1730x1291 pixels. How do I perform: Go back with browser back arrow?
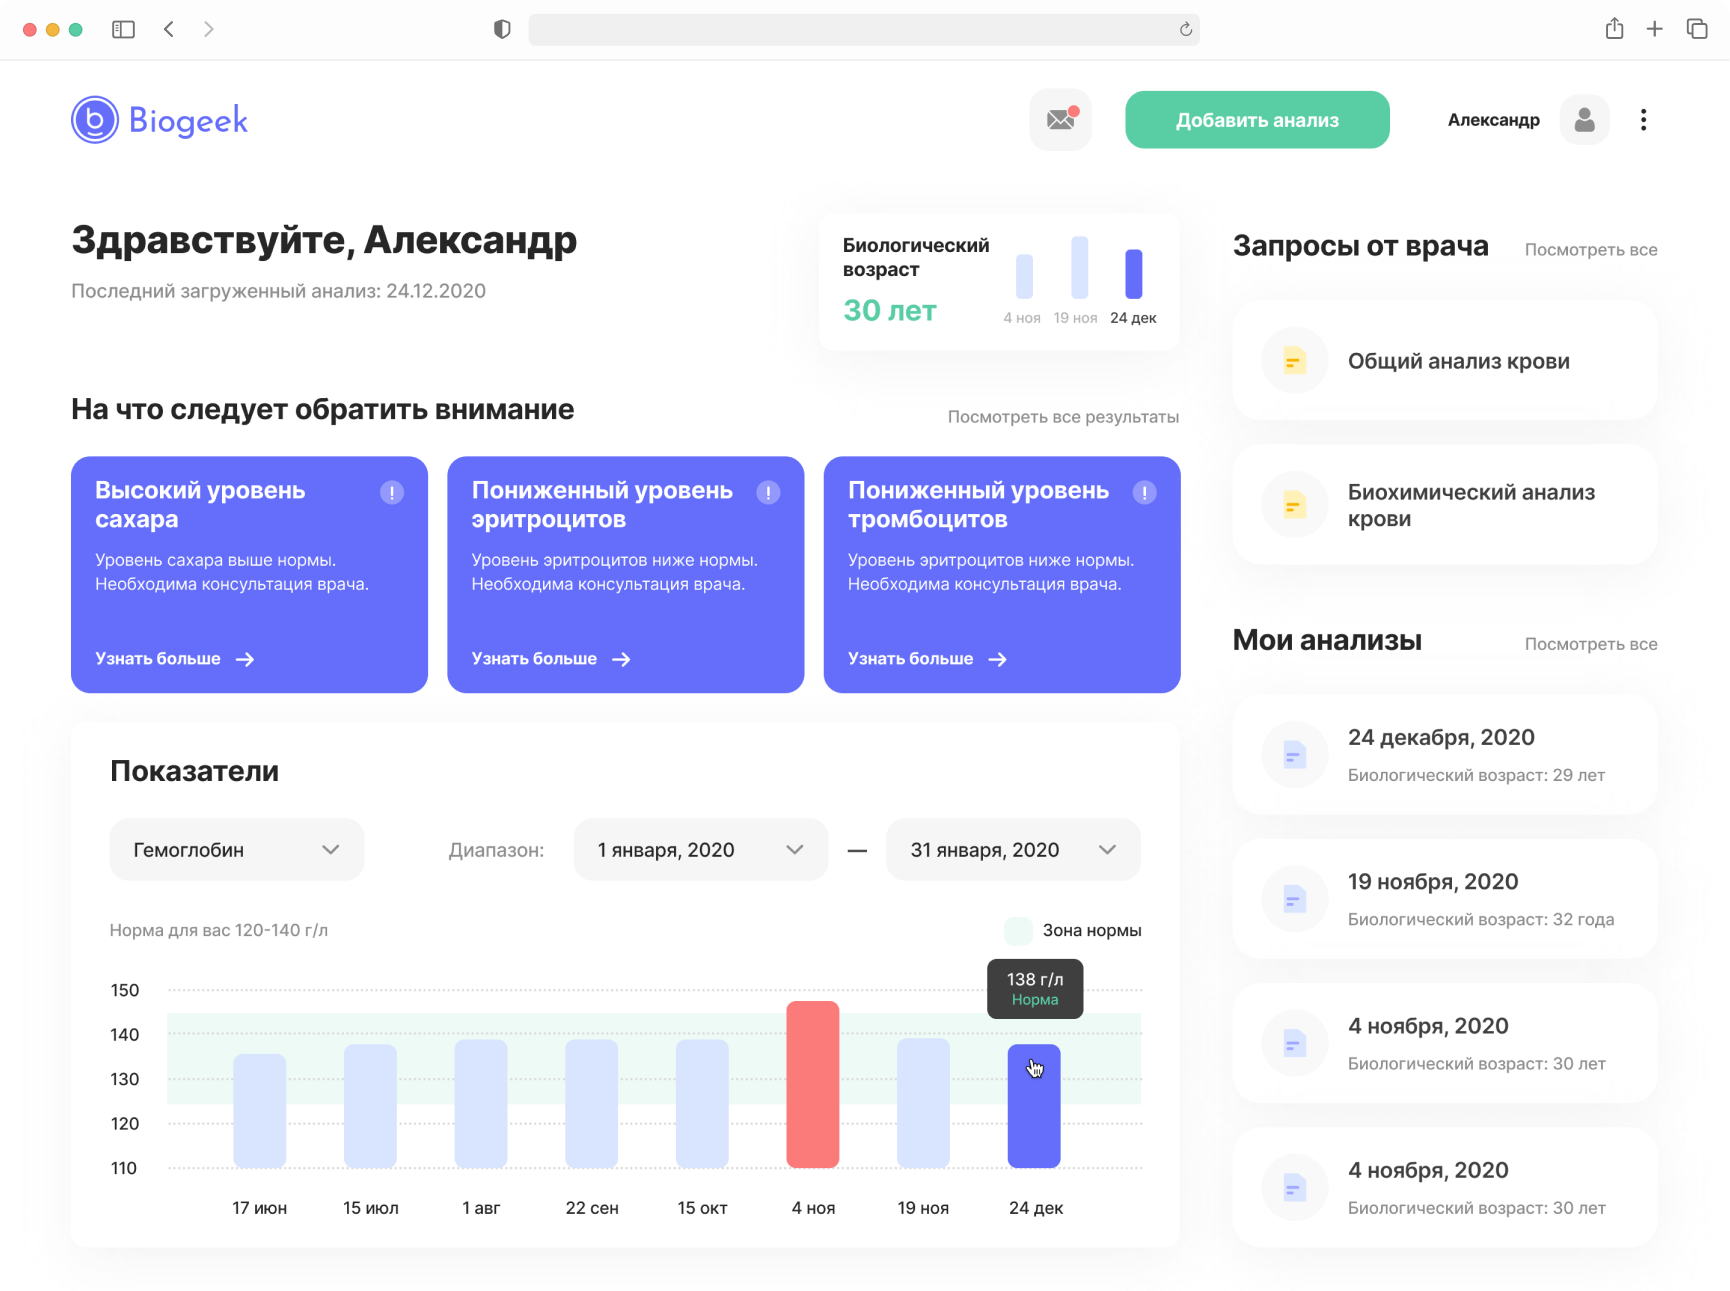click(169, 30)
